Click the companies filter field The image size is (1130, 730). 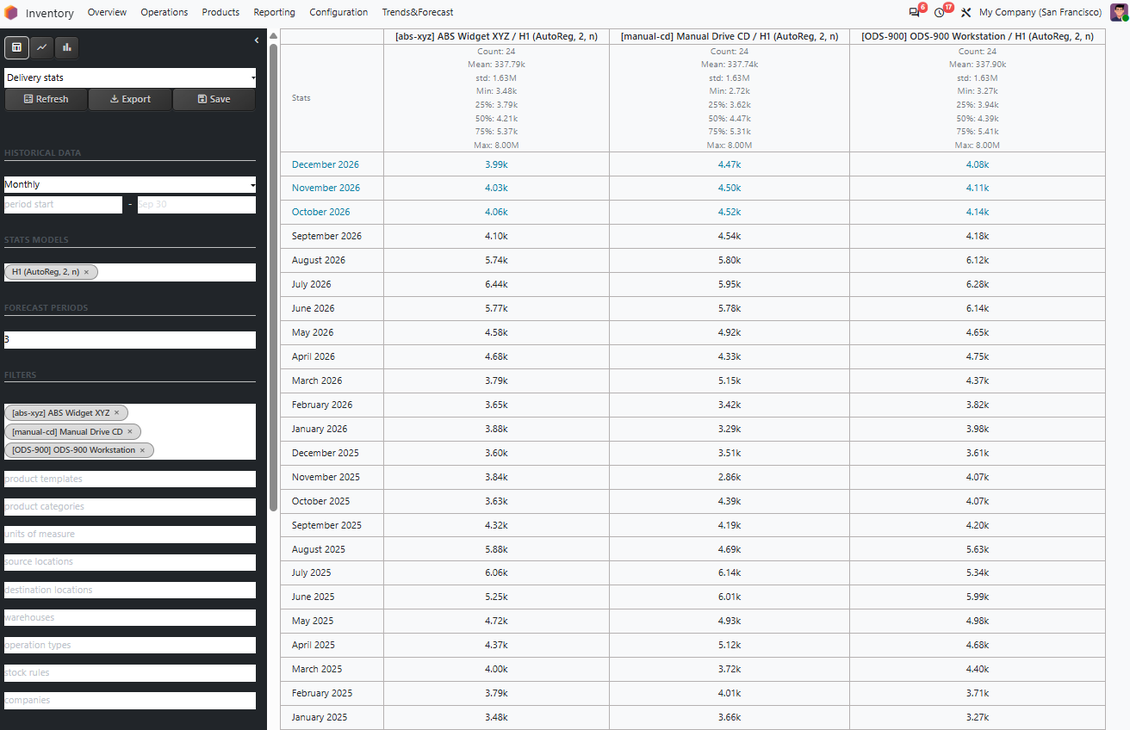[x=130, y=700]
